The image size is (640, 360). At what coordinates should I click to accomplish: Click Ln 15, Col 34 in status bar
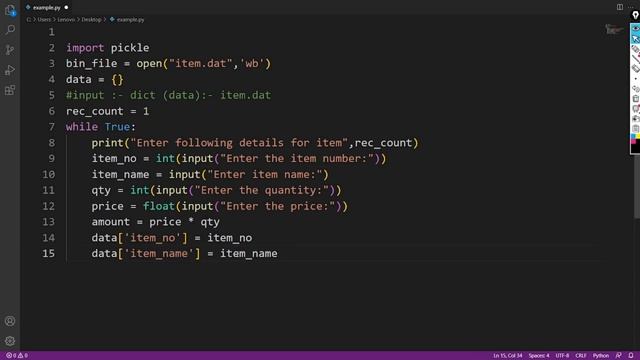click(x=507, y=356)
